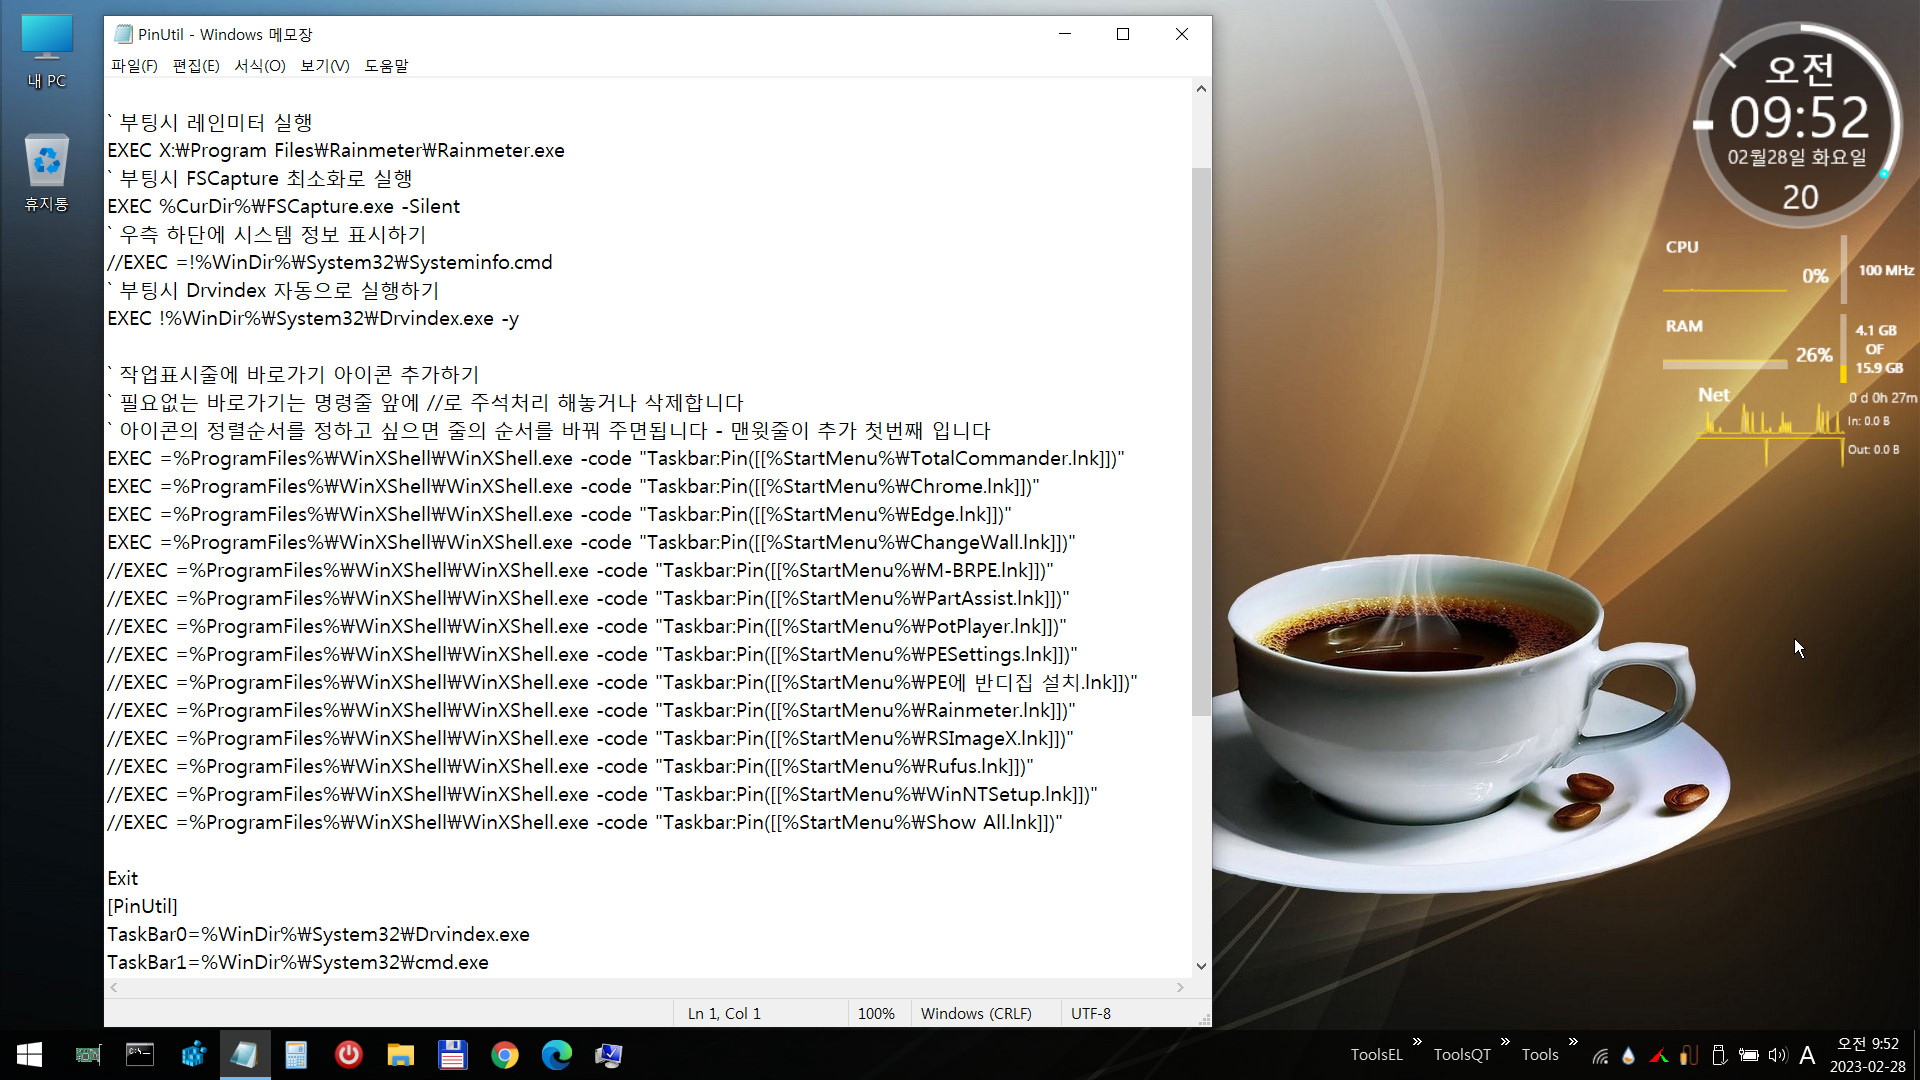Open the monitor checkmark icon in taskbar
This screenshot has height=1080, width=1920.
point(609,1055)
